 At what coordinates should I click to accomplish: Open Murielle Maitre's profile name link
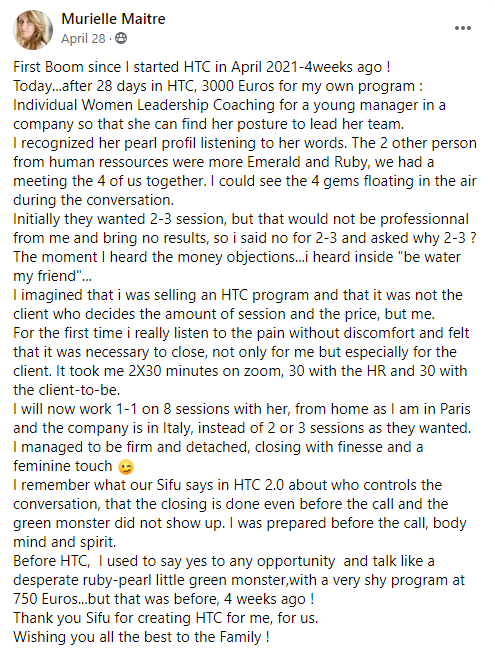(113, 19)
